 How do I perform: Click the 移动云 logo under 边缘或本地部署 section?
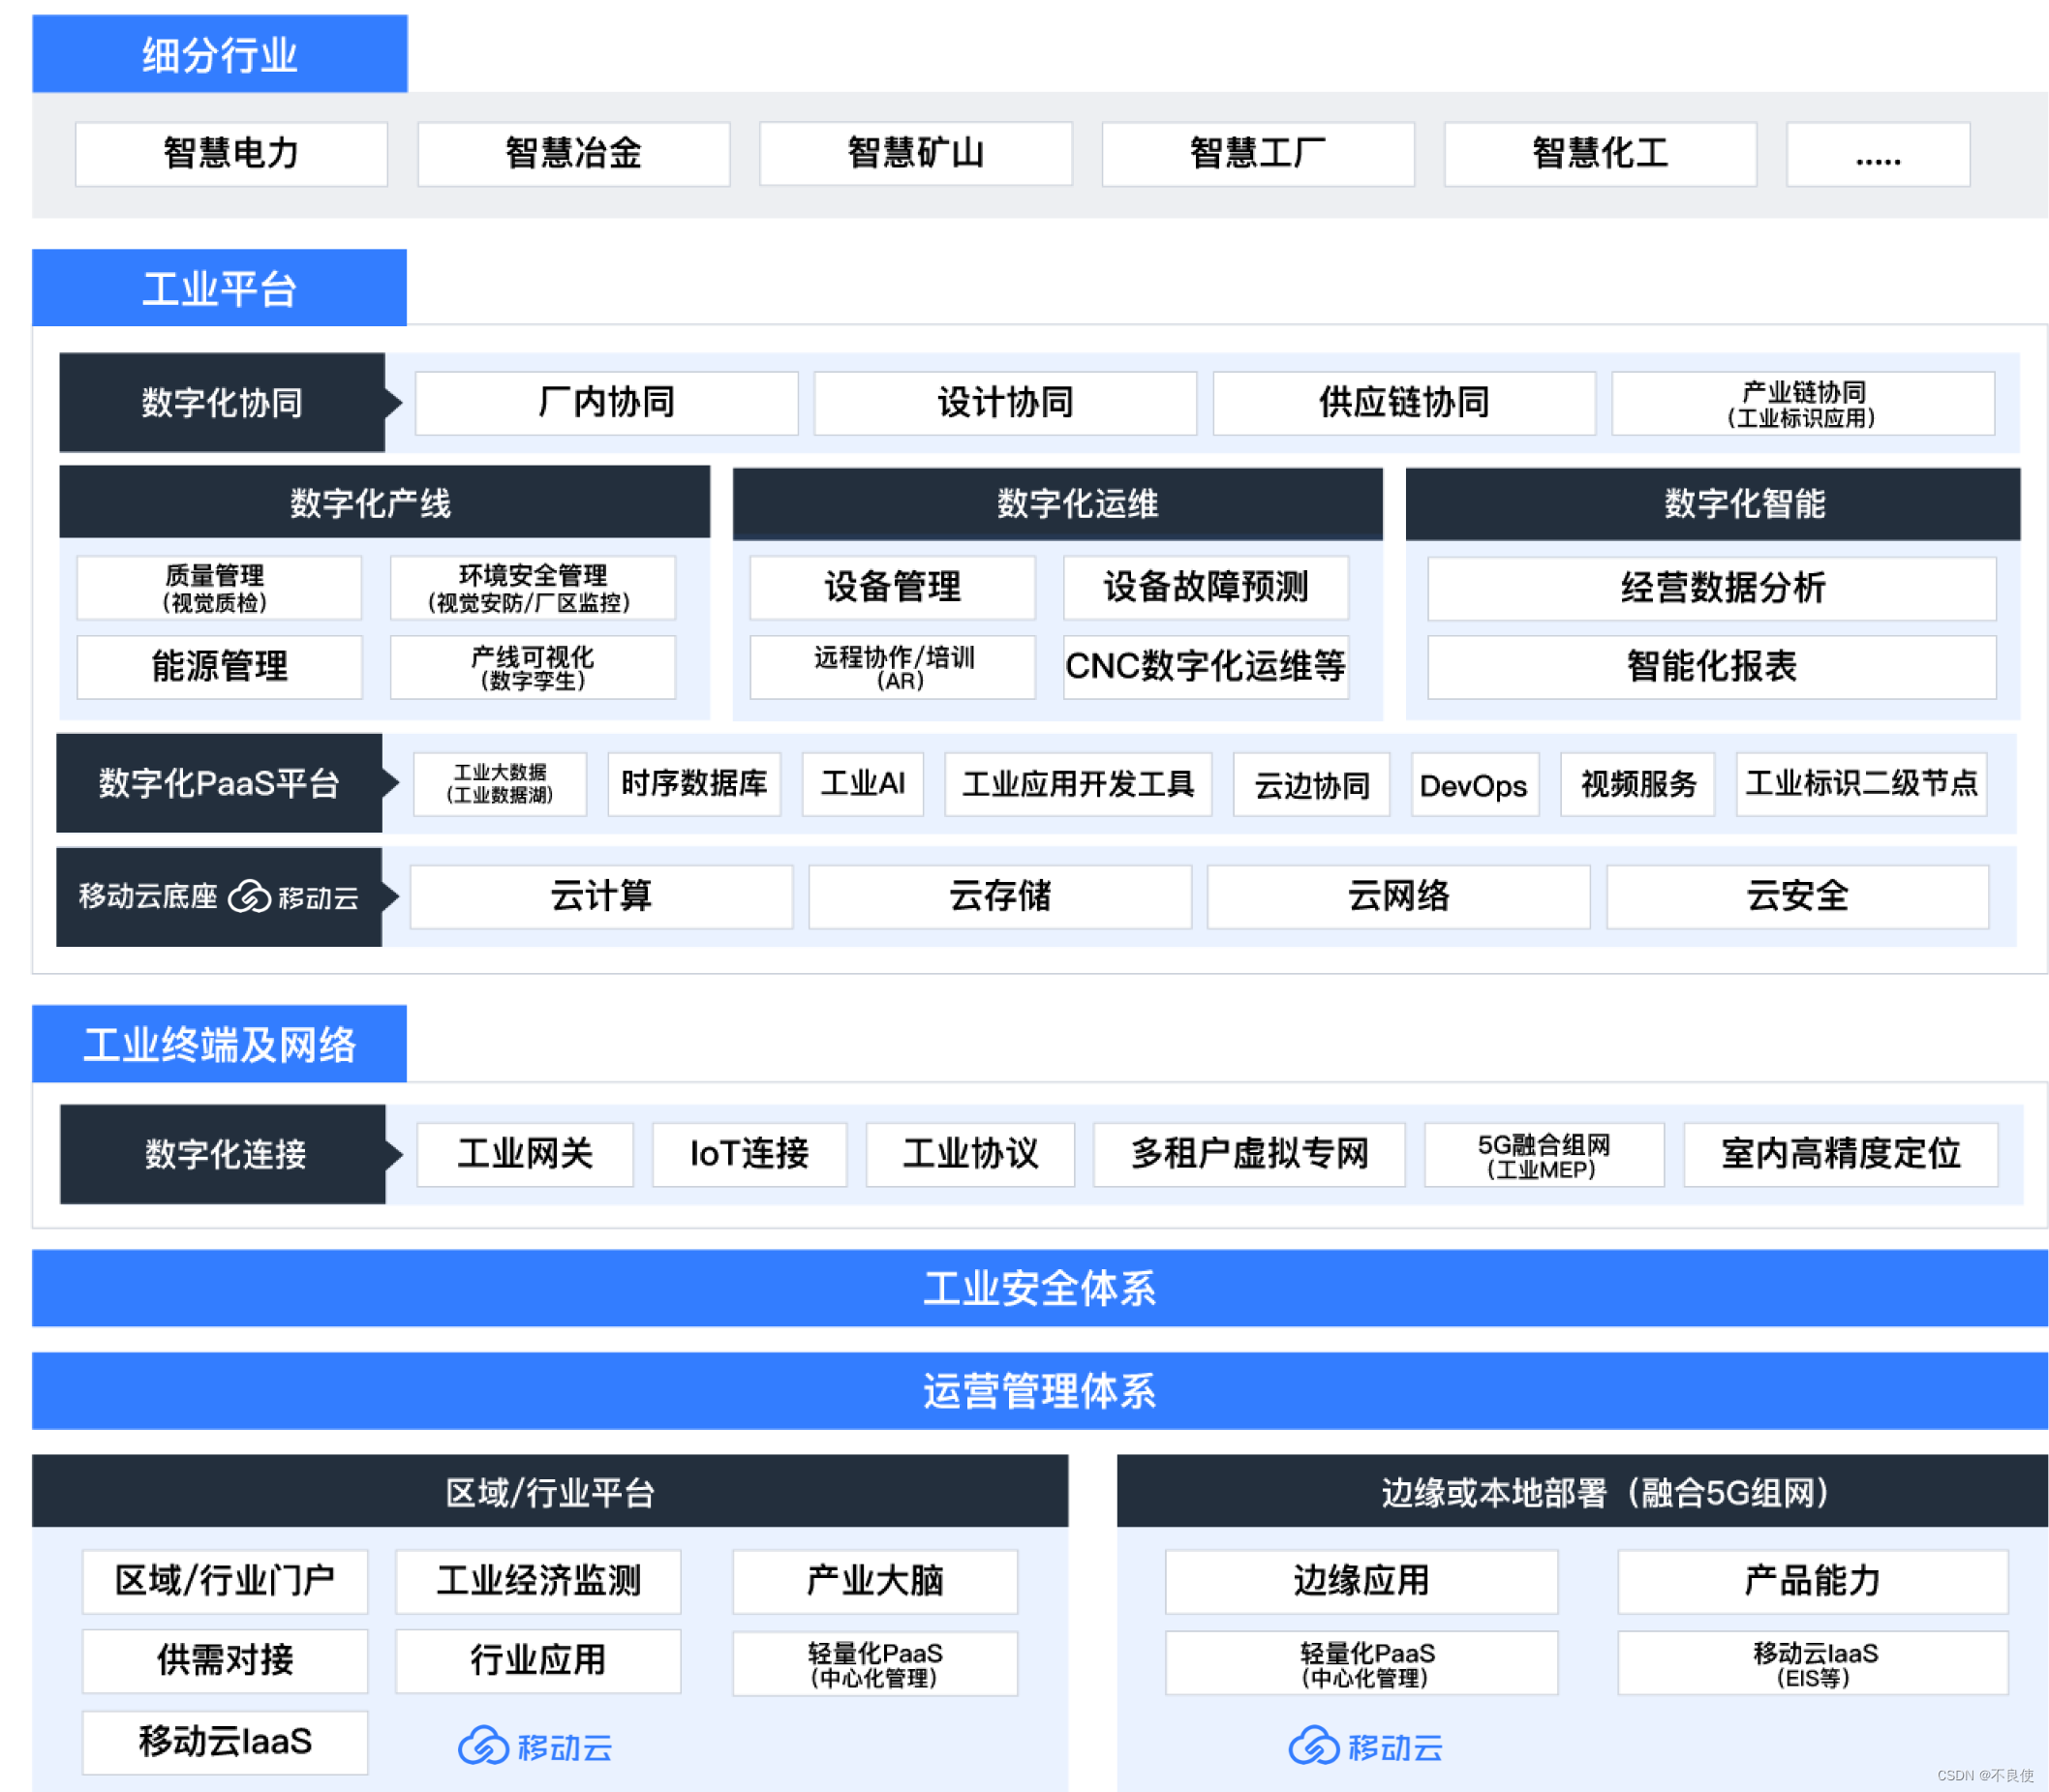(x=1365, y=1746)
